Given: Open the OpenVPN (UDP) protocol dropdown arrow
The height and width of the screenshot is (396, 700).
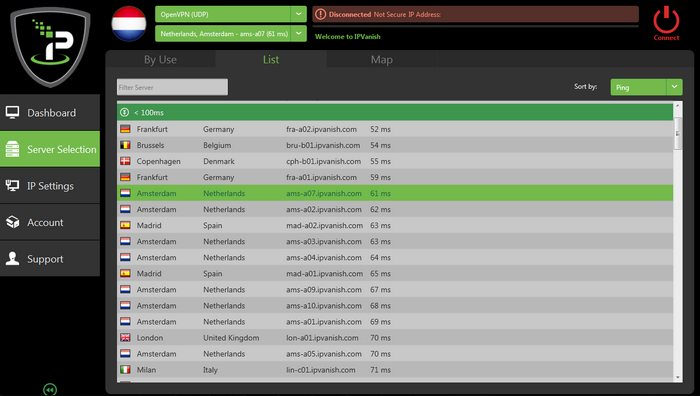Looking at the screenshot, I should (298, 14).
